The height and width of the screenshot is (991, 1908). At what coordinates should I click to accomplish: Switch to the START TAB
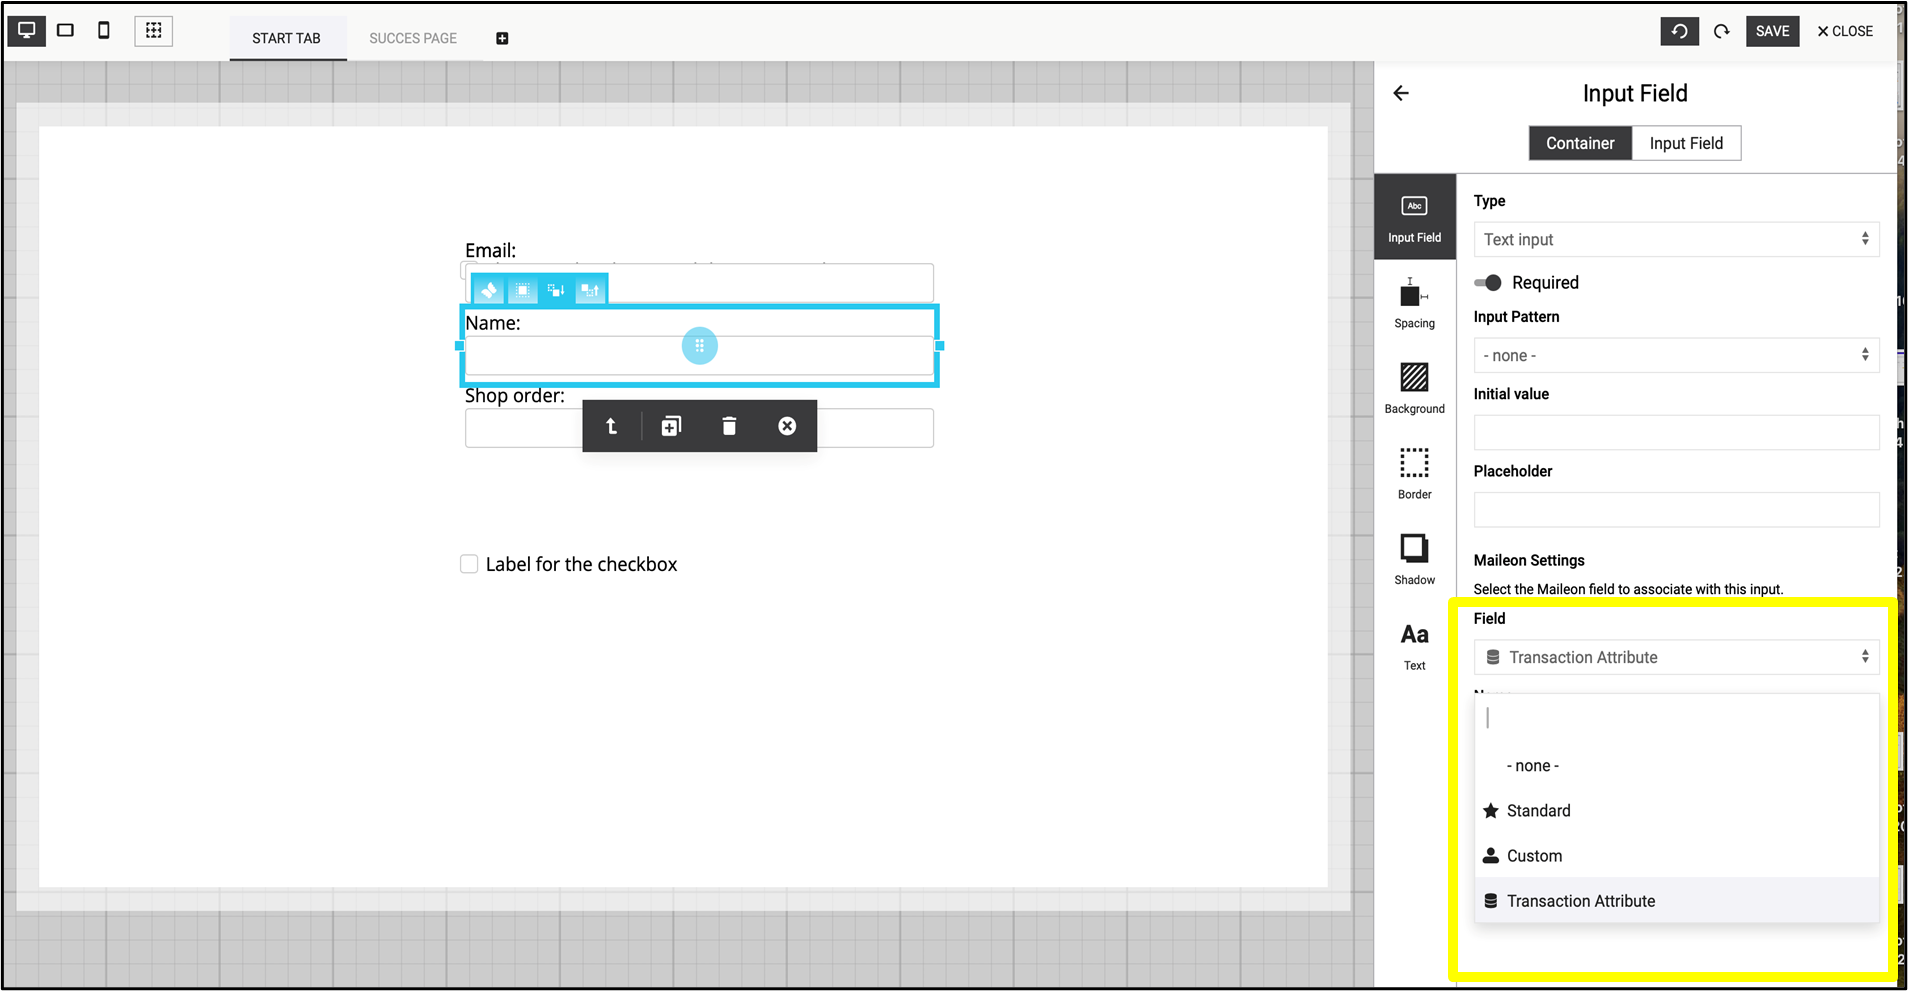coord(287,38)
